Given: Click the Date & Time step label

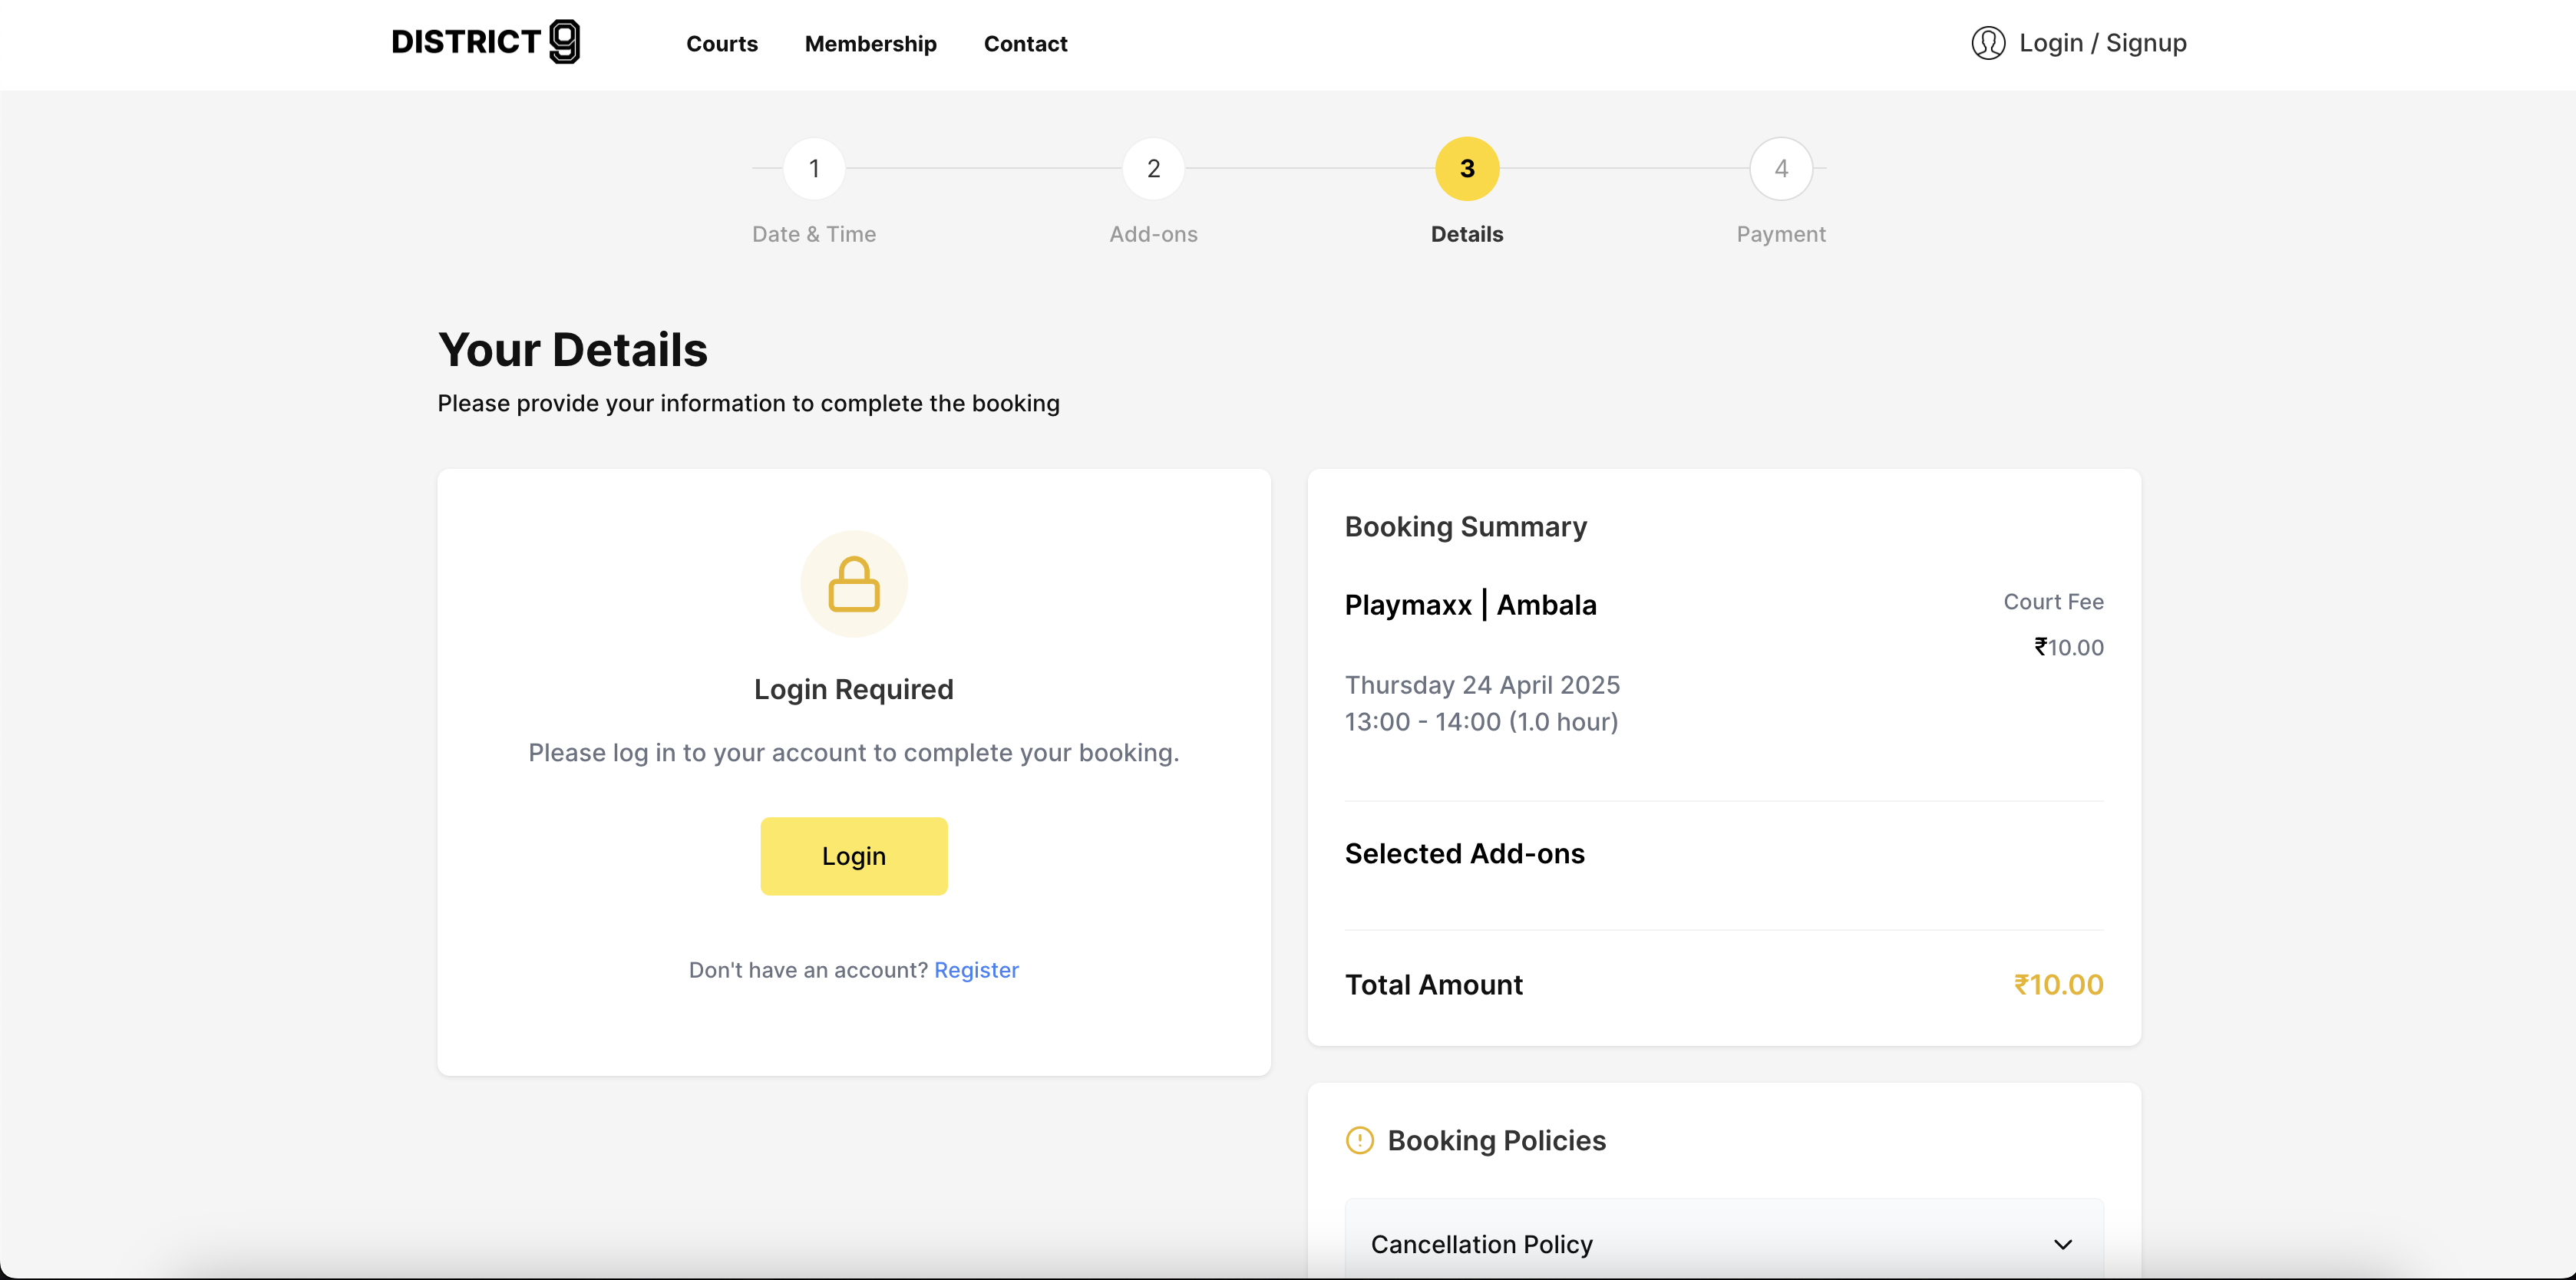Looking at the screenshot, I should click(814, 234).
